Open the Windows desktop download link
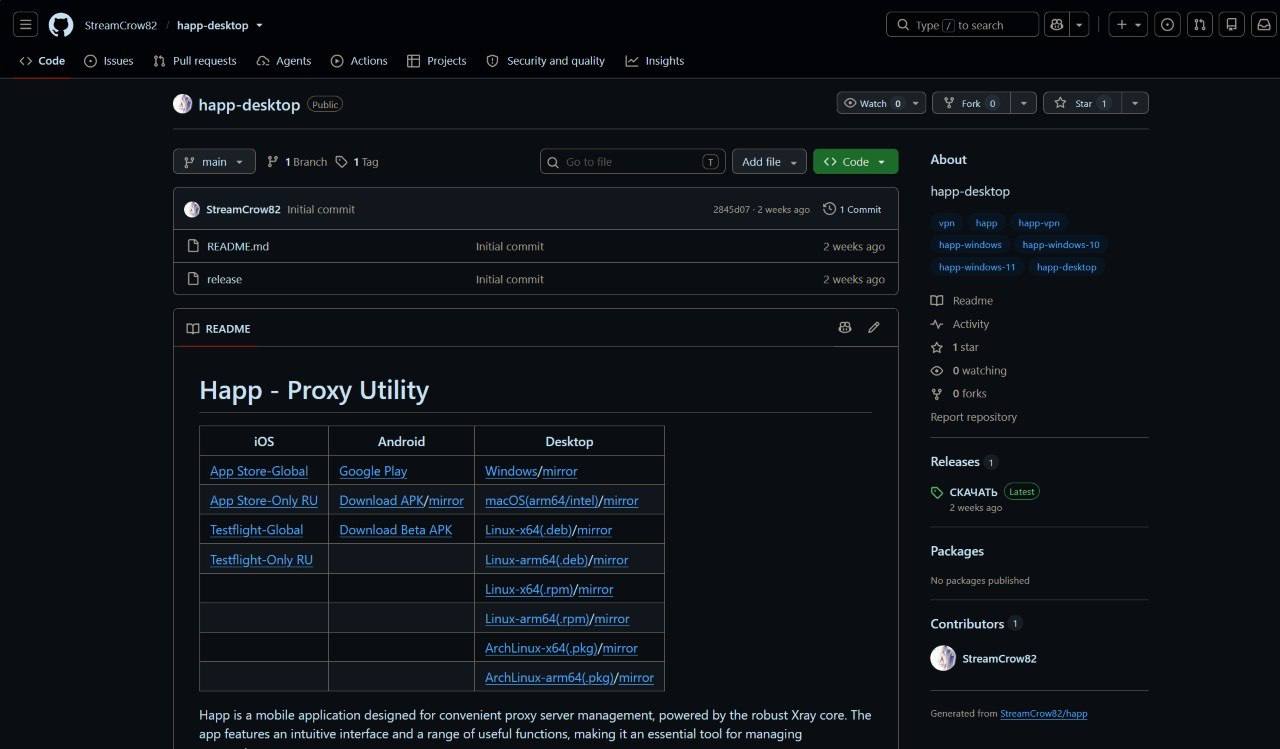The image size is (1280, 749). [511, 471]
